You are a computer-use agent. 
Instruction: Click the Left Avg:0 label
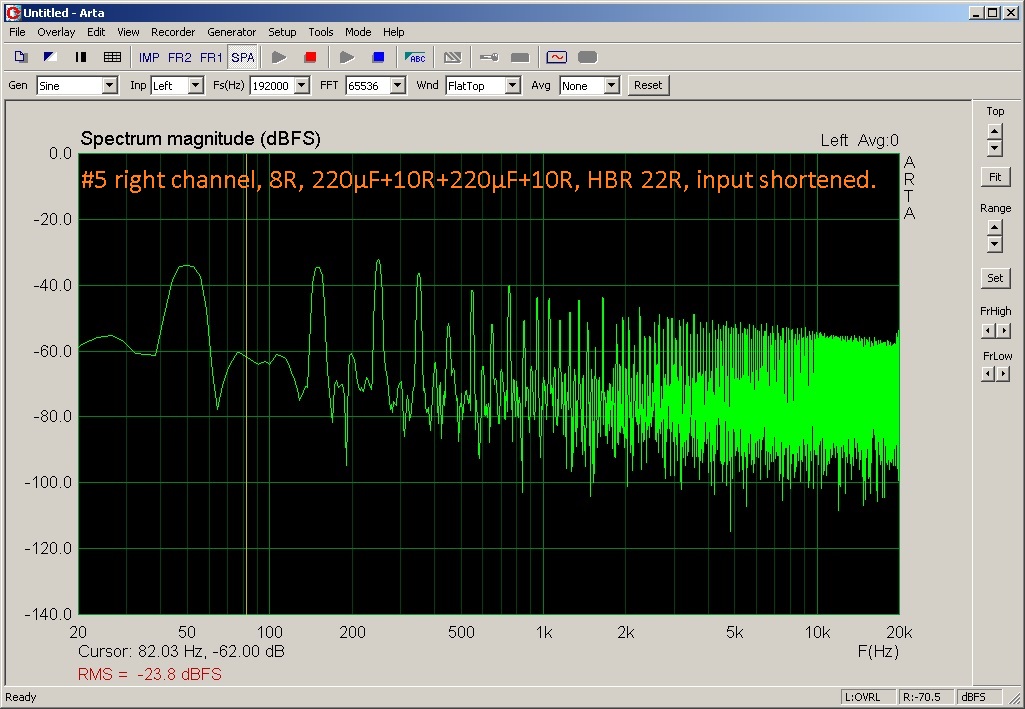tap(860, 140)
